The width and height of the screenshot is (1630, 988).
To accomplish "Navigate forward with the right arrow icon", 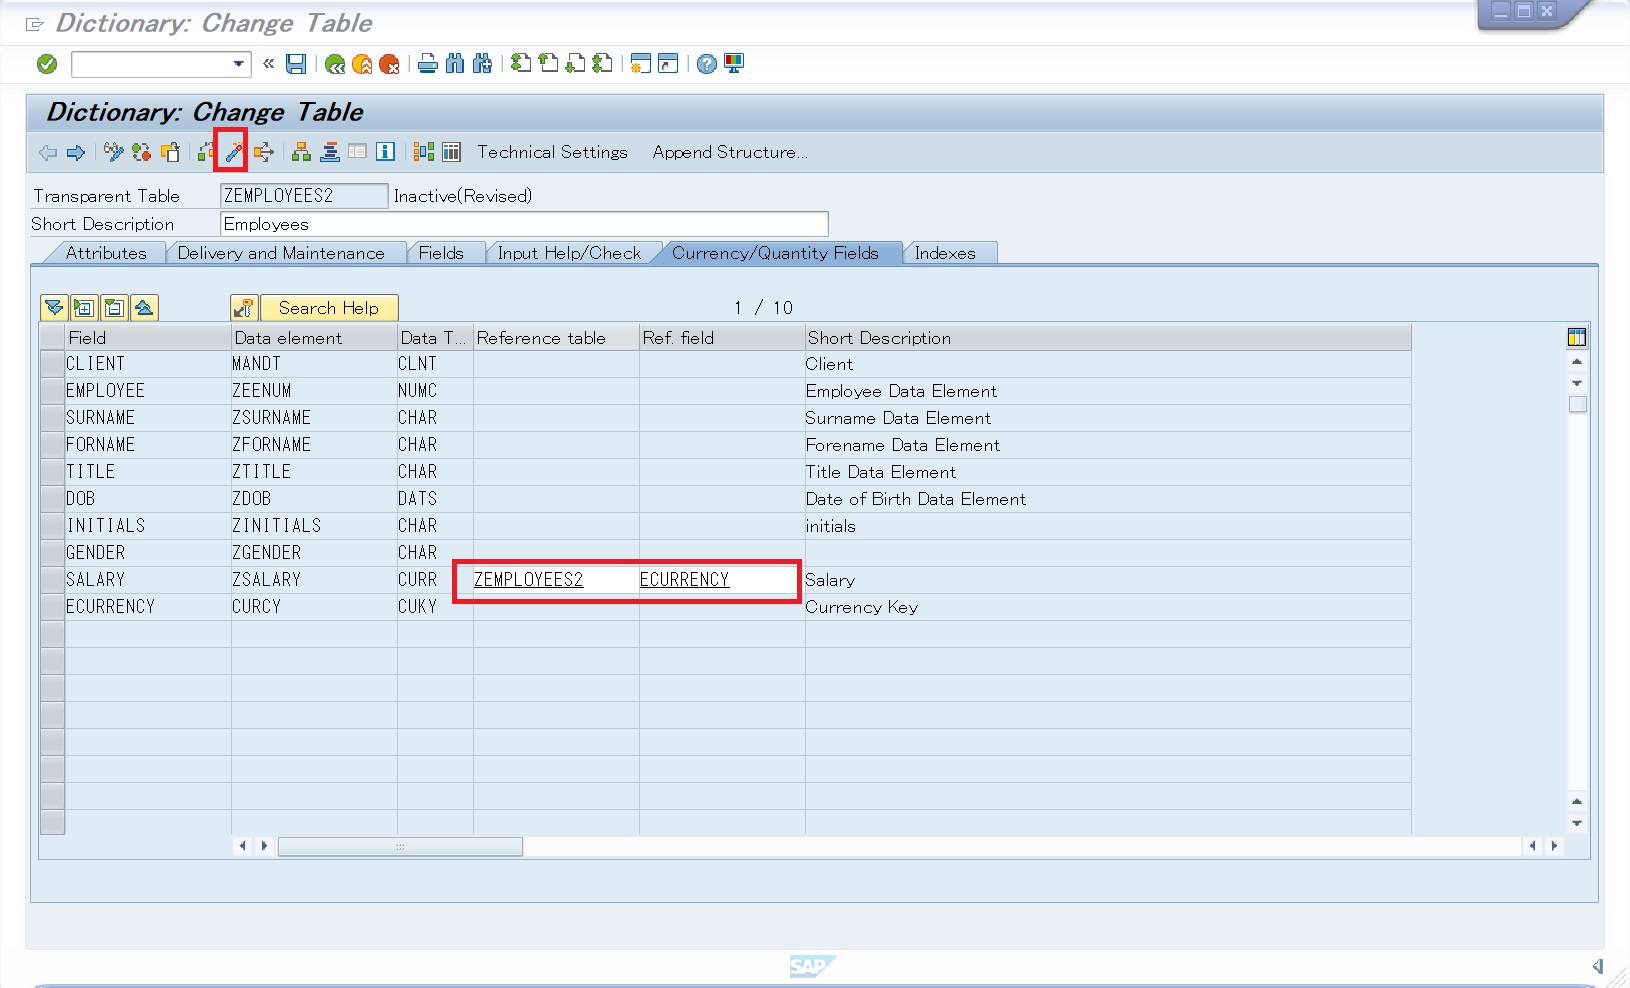I will point(76,152).
